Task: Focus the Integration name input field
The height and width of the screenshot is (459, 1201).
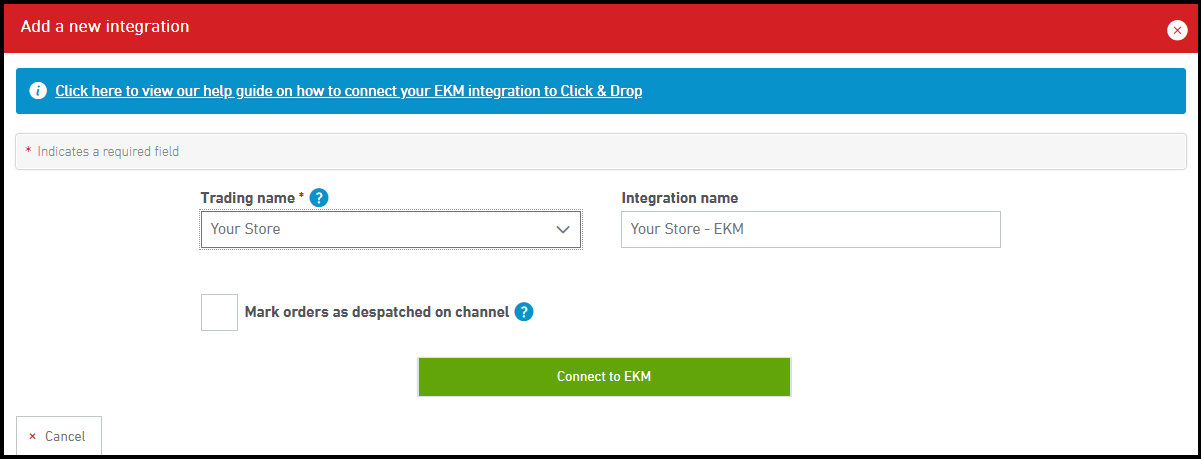Action: coord(810,229)
